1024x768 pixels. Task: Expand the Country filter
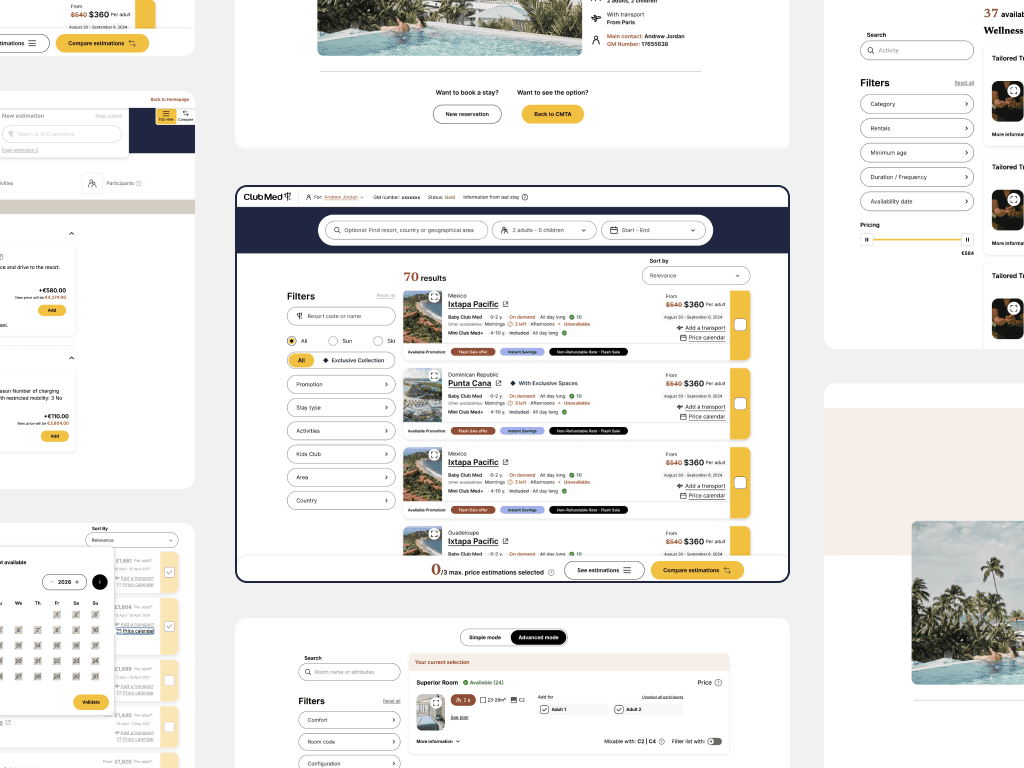(341, 501)
